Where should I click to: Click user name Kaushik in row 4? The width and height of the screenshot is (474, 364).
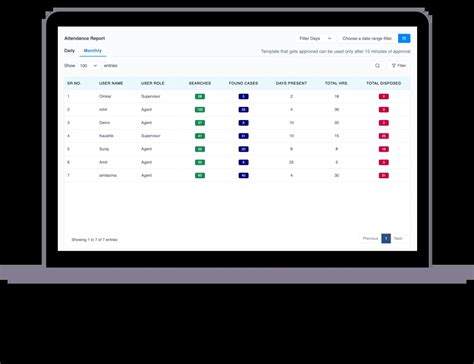(x=106, y=136)
